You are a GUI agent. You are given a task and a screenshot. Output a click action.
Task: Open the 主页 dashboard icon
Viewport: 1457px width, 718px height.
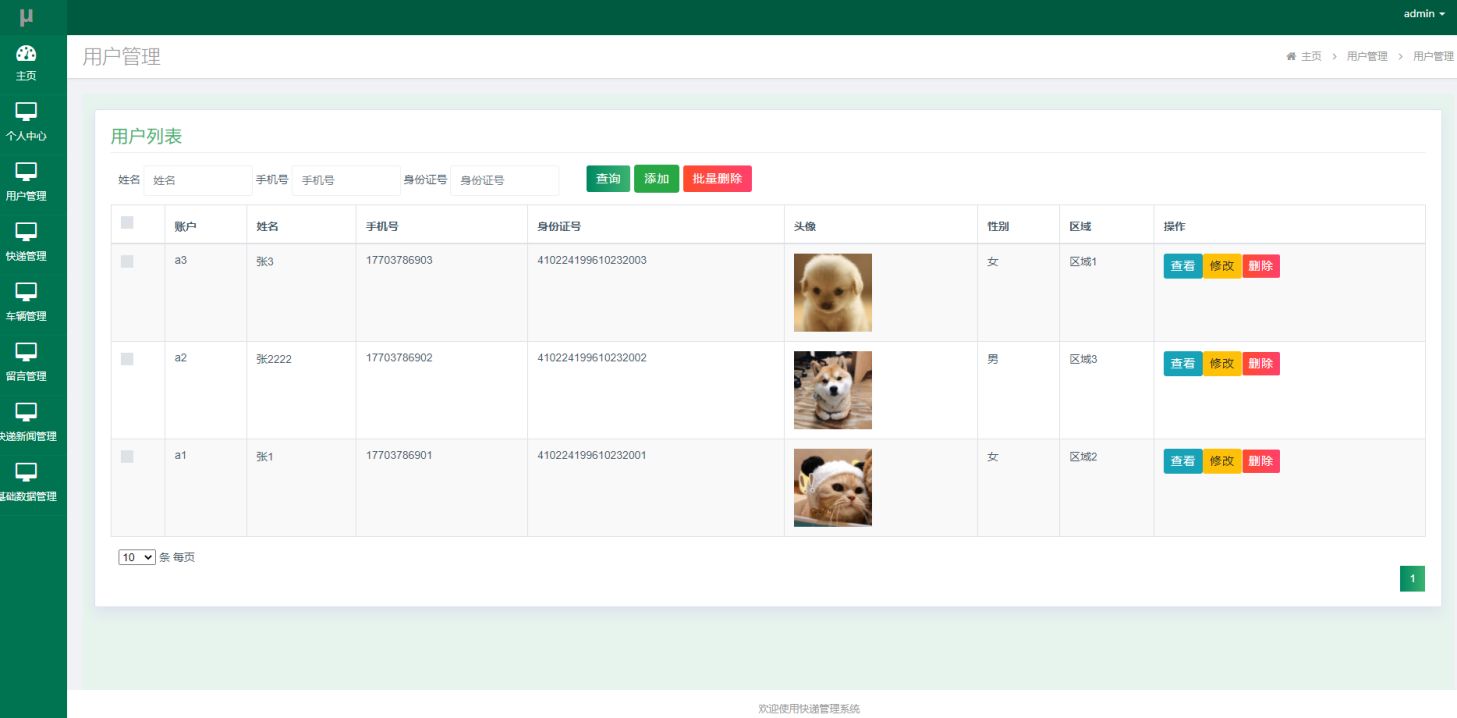[26, 53]
